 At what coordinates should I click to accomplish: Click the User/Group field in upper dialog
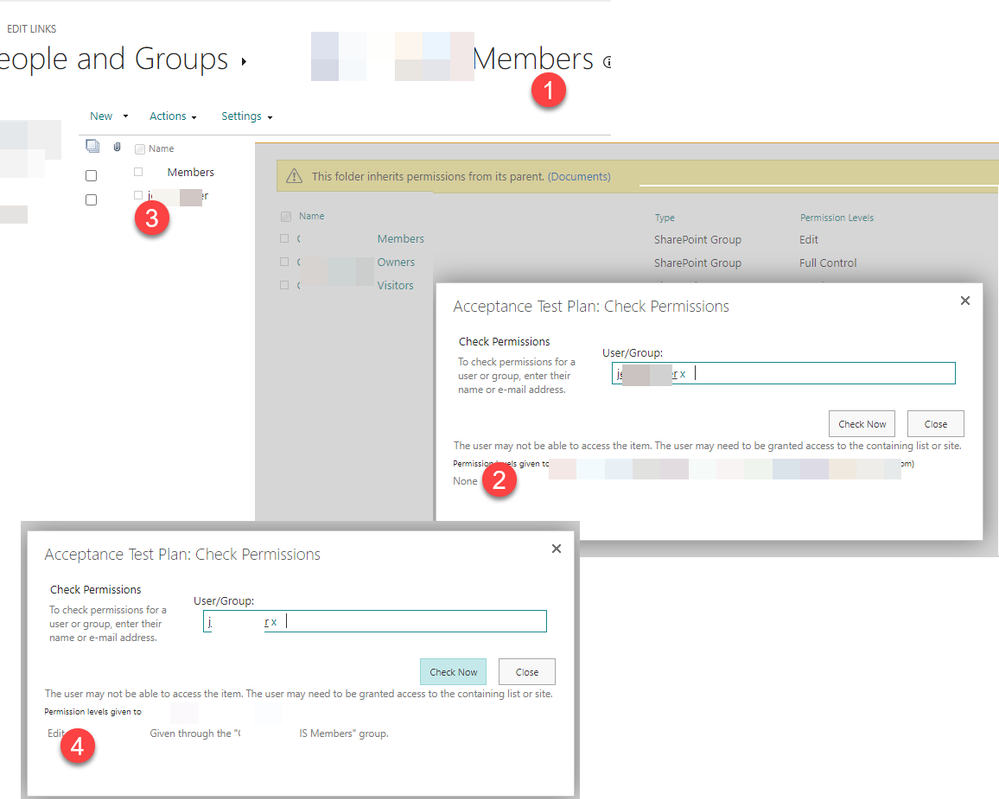click(784, 373)
